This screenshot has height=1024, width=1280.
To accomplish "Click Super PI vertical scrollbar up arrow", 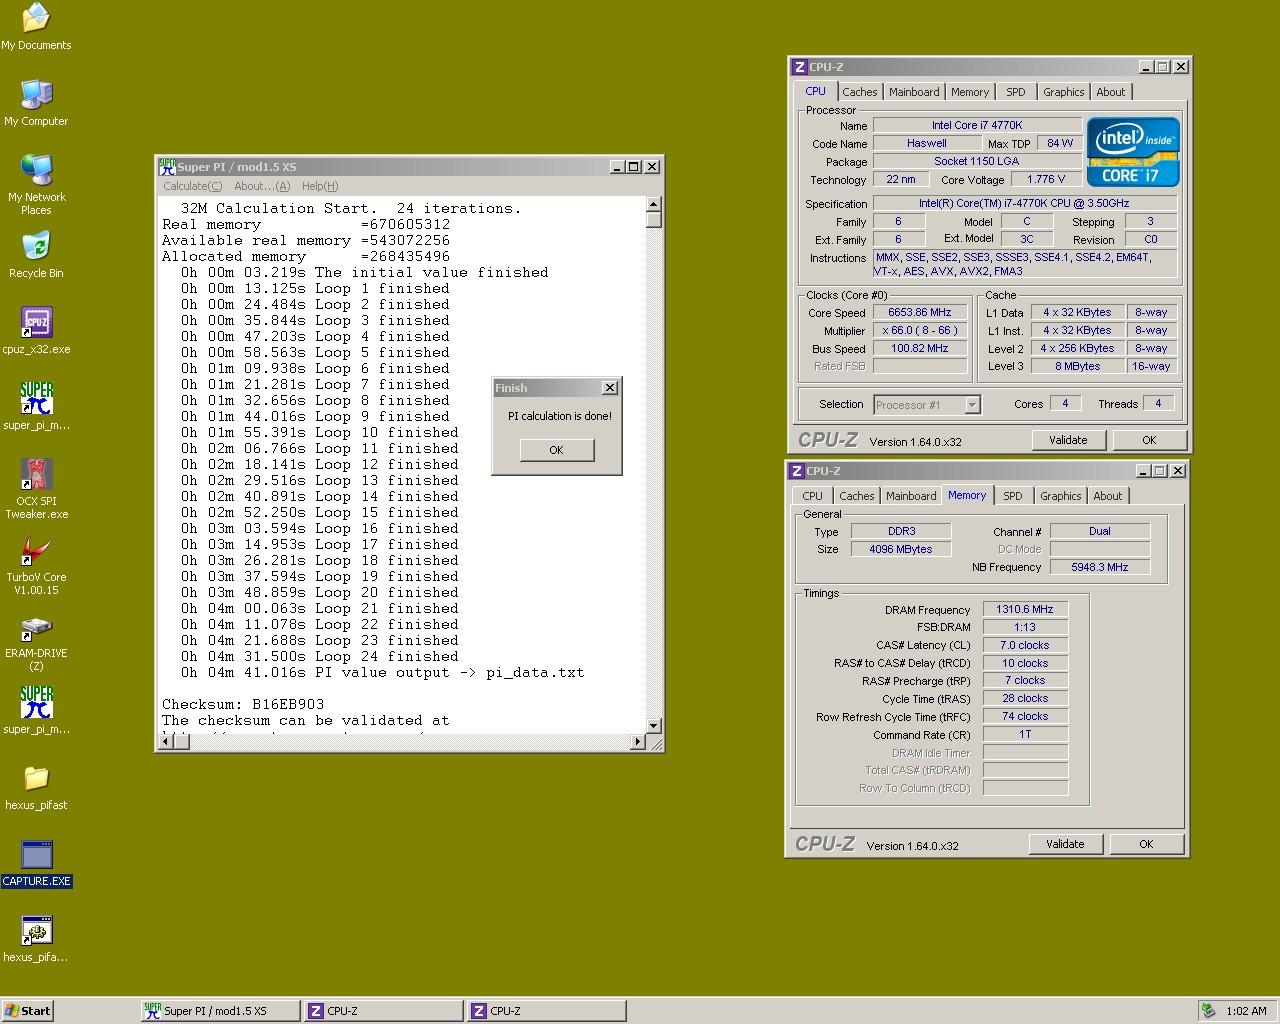I will [x=654, y=205].
